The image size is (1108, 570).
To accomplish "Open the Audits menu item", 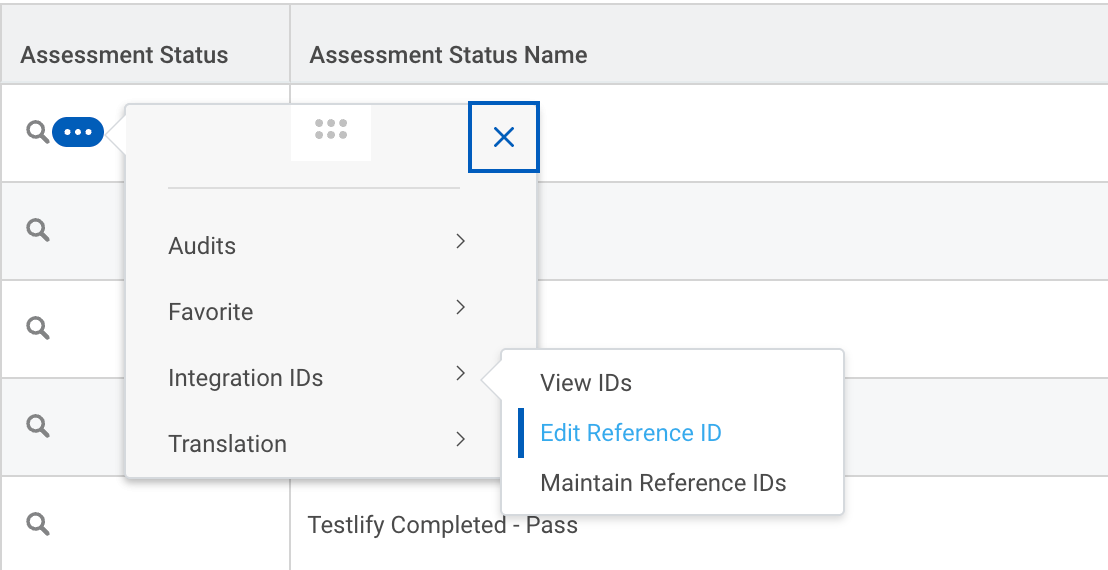I will click(202, 246).
